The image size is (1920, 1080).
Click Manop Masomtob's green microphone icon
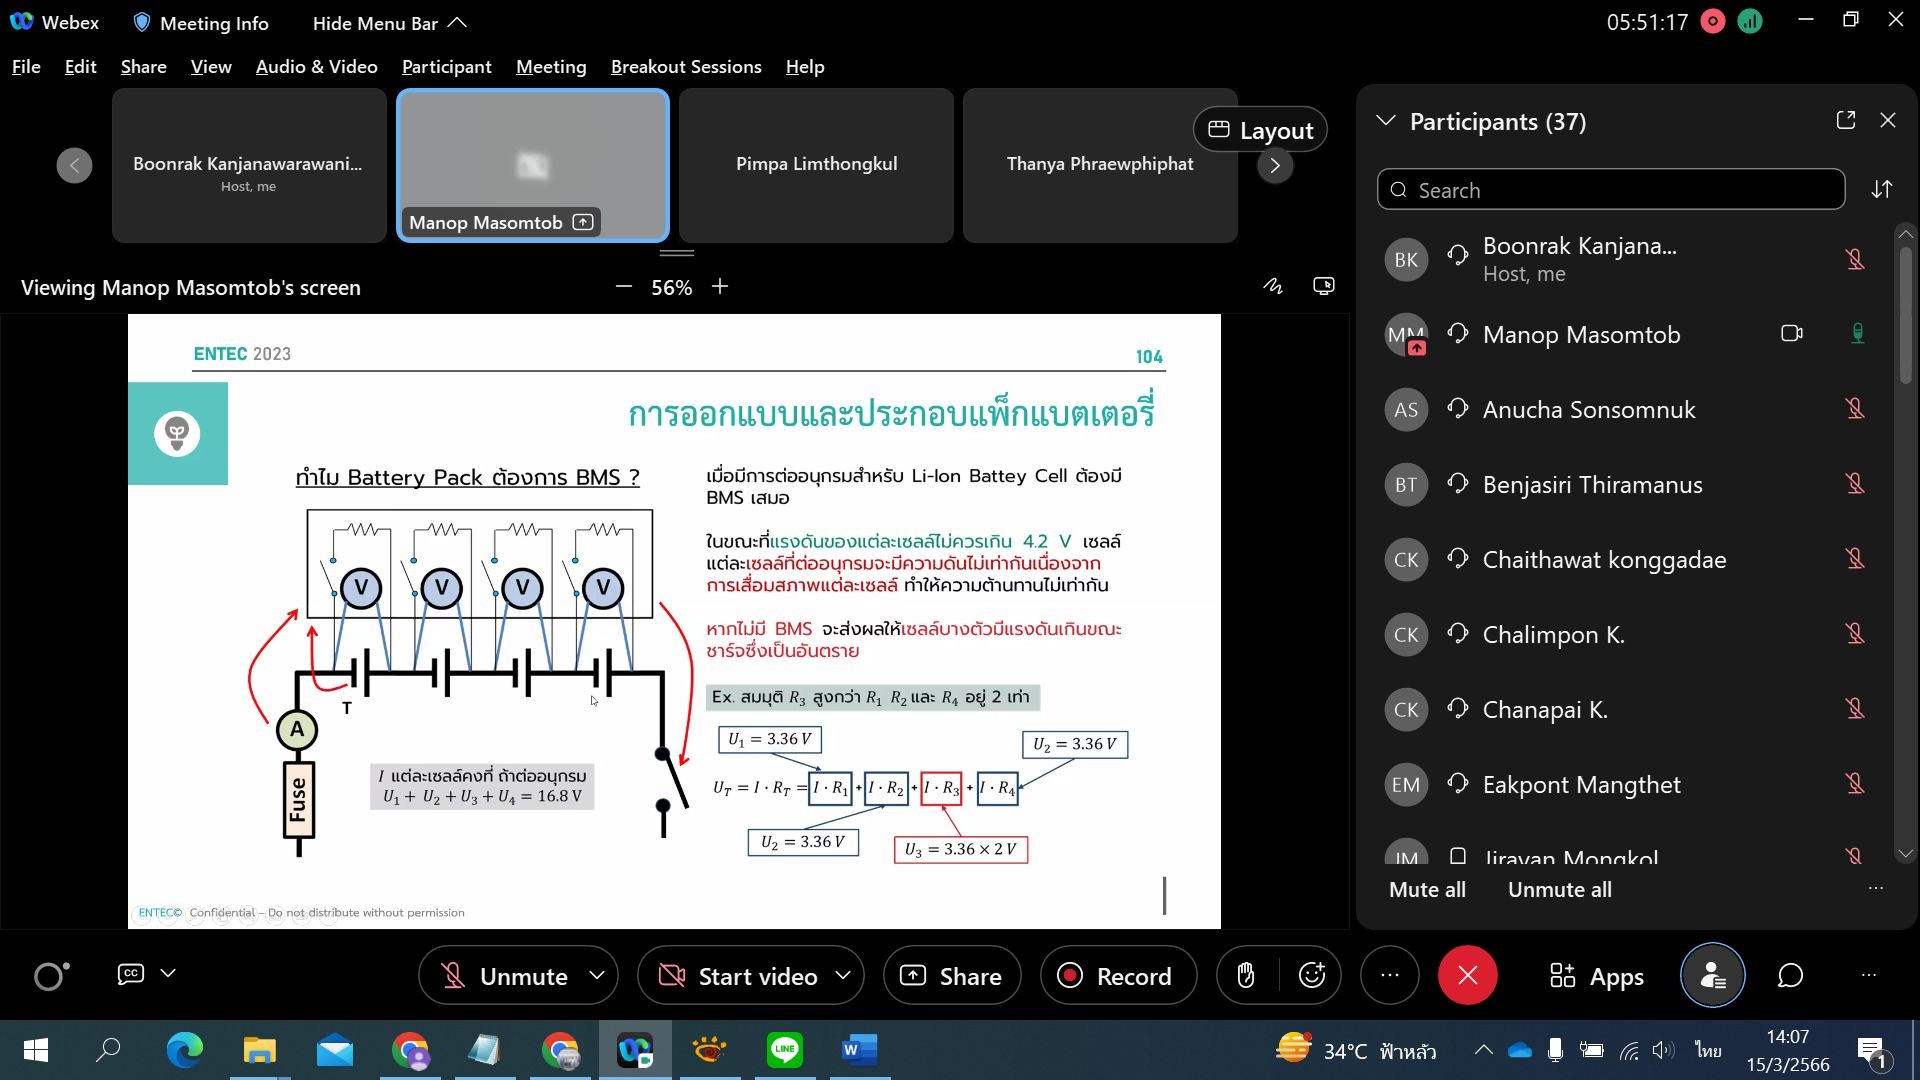tap(1857, 334)
